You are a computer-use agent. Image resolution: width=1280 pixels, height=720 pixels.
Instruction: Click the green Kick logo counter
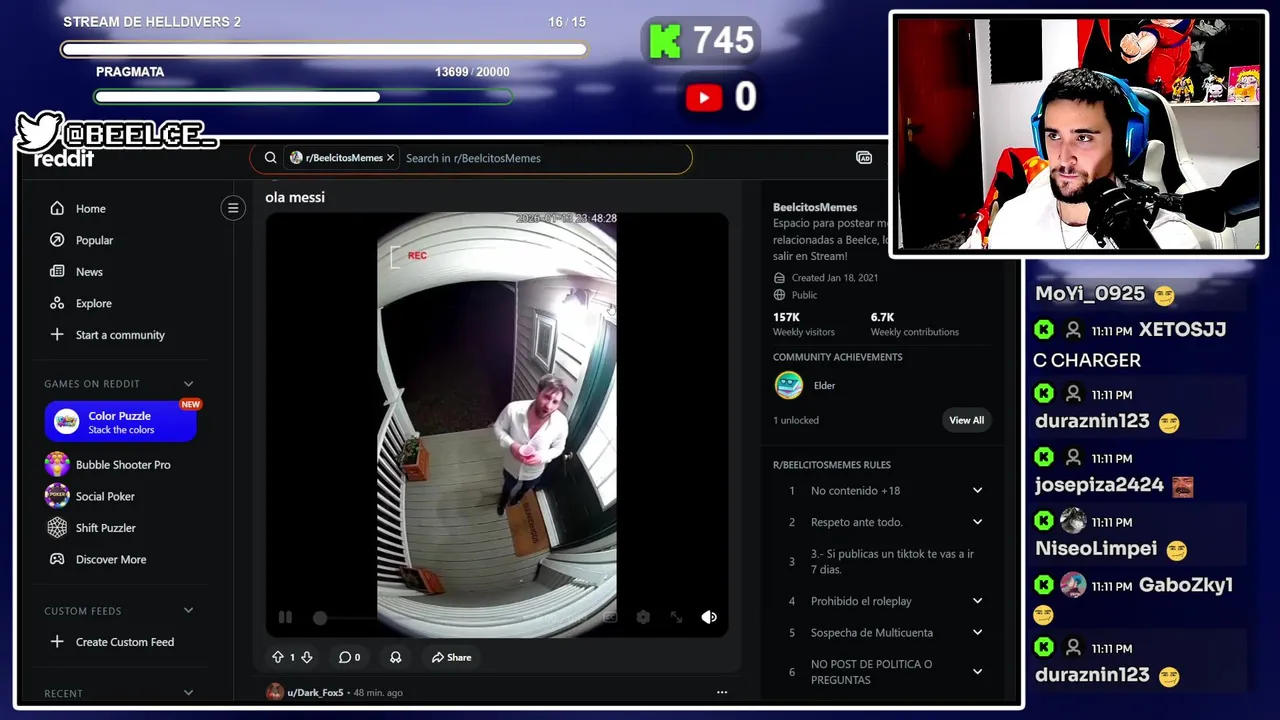click(665, 41)
